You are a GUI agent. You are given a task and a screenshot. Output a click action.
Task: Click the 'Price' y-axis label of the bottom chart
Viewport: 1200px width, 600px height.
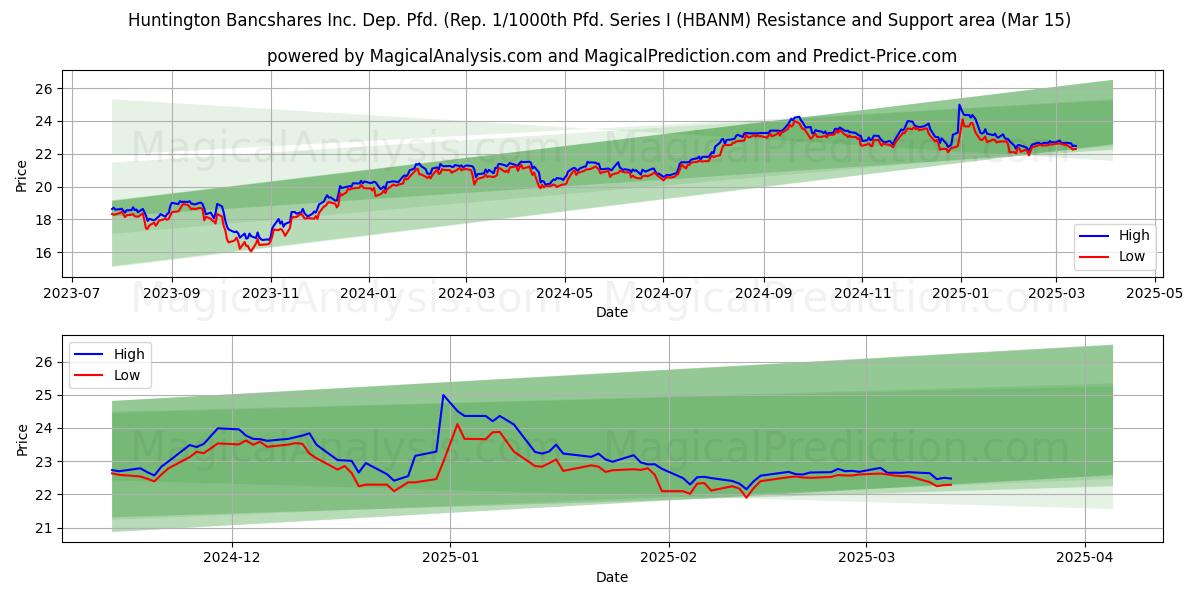22,439
